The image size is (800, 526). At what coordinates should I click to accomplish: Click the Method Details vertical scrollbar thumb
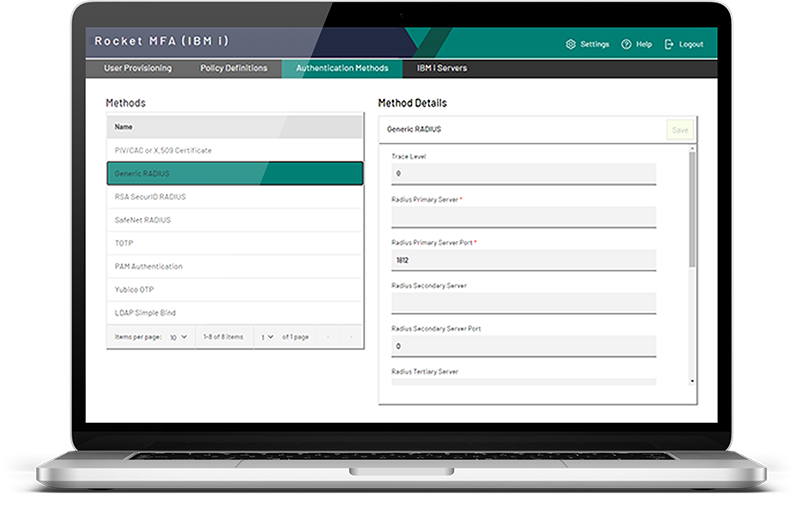[x=692, y=209]
